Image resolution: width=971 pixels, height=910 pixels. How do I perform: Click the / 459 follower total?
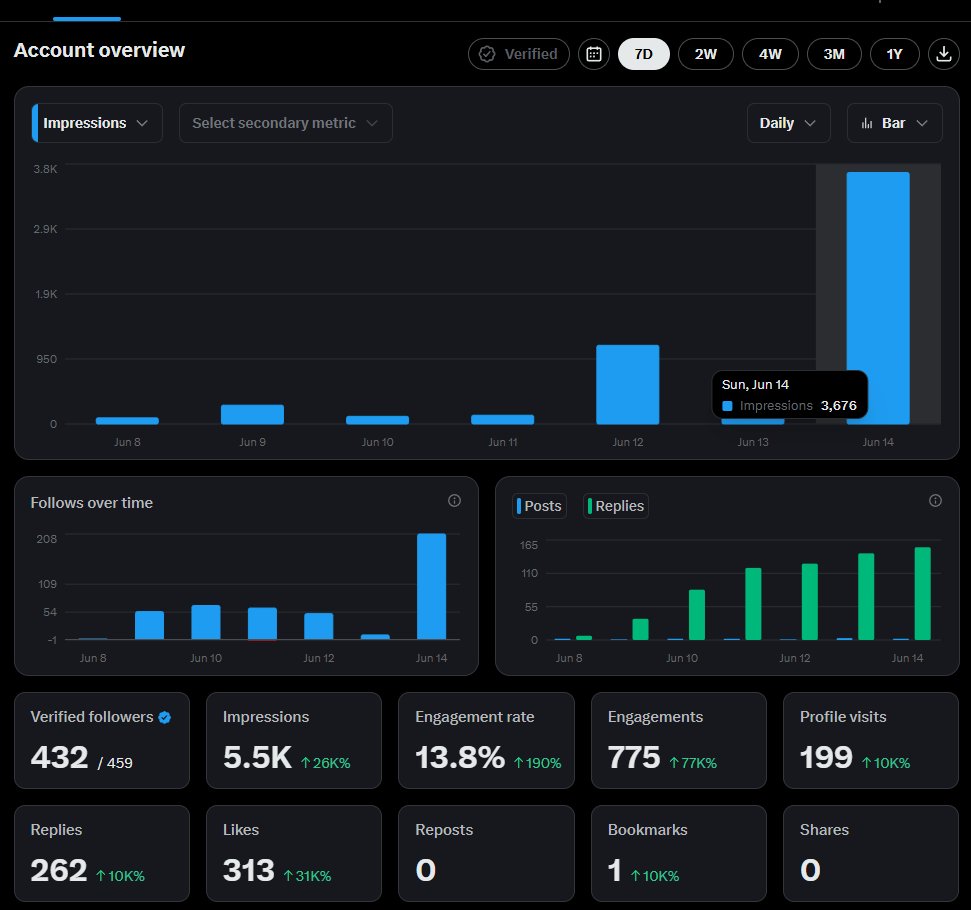click(115, 763)
